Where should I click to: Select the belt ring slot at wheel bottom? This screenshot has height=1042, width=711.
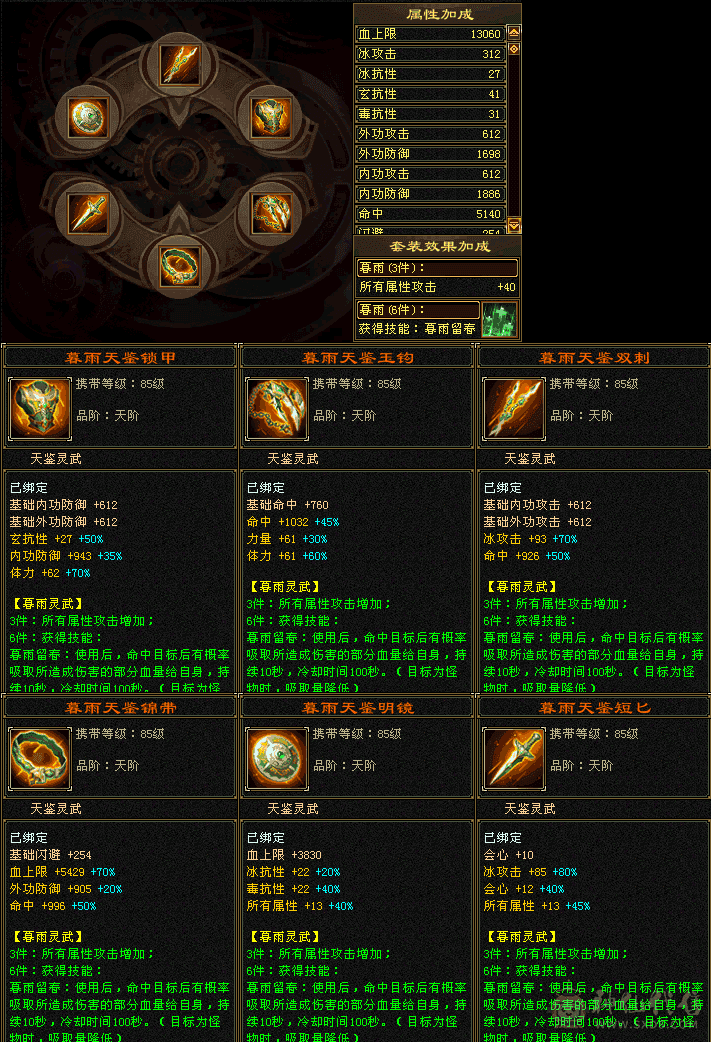180,264
